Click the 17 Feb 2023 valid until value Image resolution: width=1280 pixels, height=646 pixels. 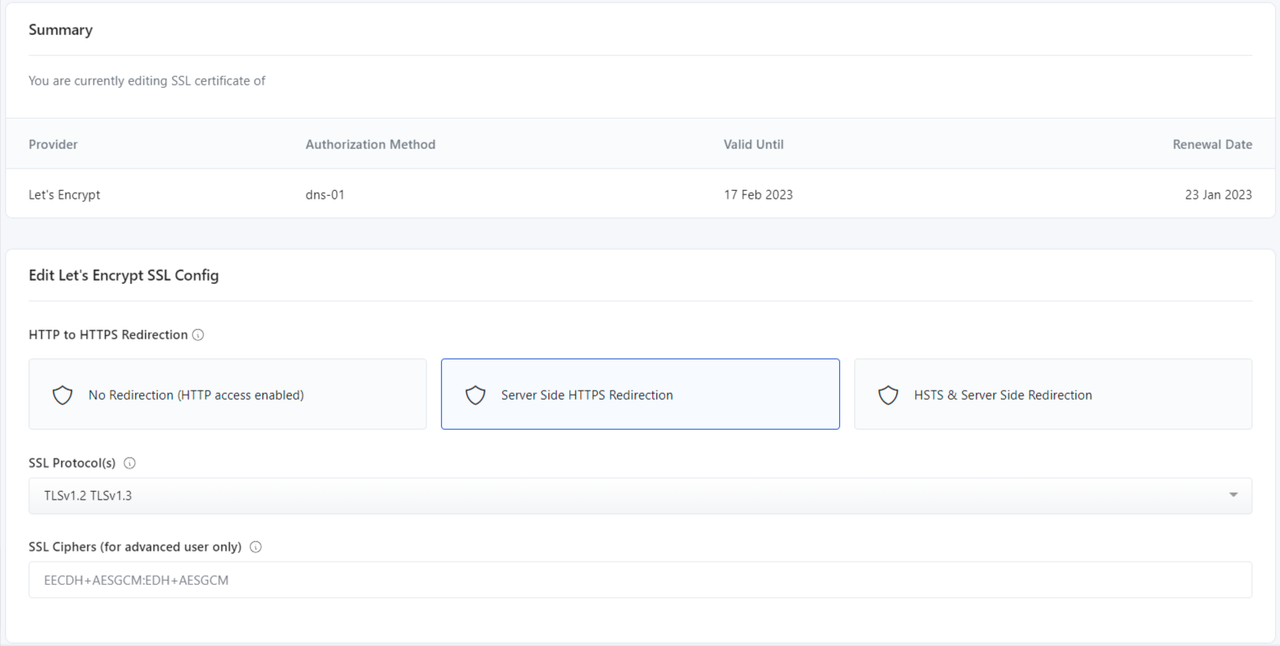pyautogui.click(x=758, y=195)
